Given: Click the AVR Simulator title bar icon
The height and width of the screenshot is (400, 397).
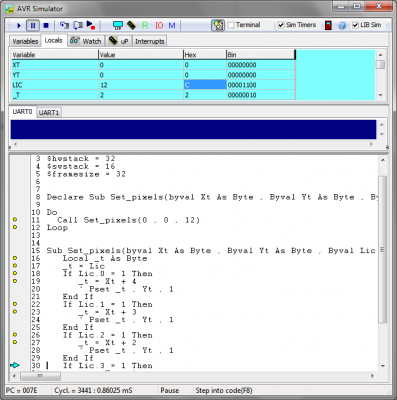Looking at the screenshot, I should pyautogui.click(x=10, y=9).
